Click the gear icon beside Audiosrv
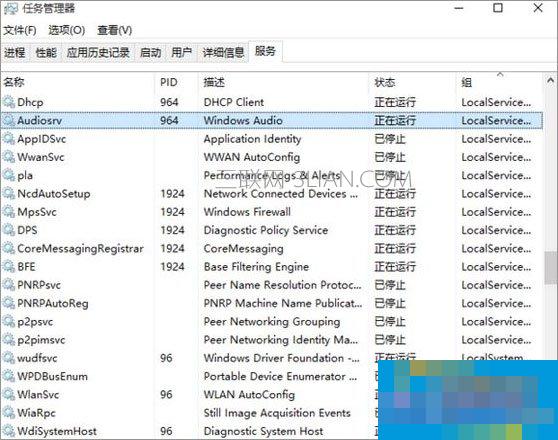The image size is (558, 440). [x=9, y=121]
